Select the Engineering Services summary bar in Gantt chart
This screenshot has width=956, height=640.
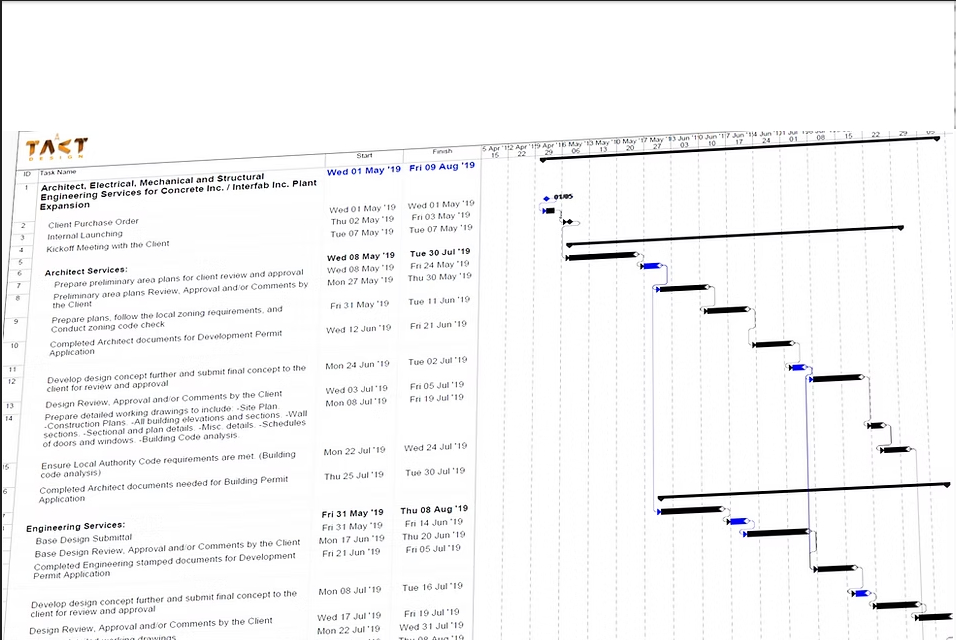click(804, 491)
